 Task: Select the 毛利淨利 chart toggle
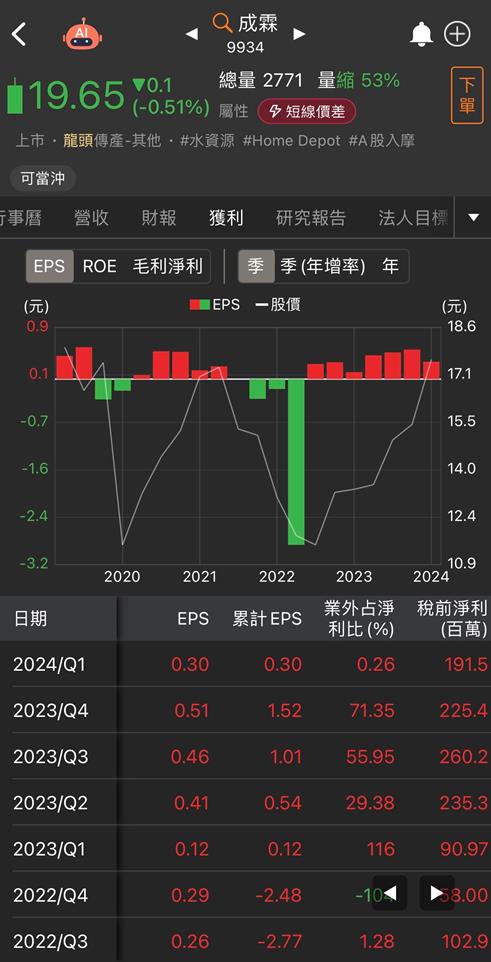(x=168, y=266)
